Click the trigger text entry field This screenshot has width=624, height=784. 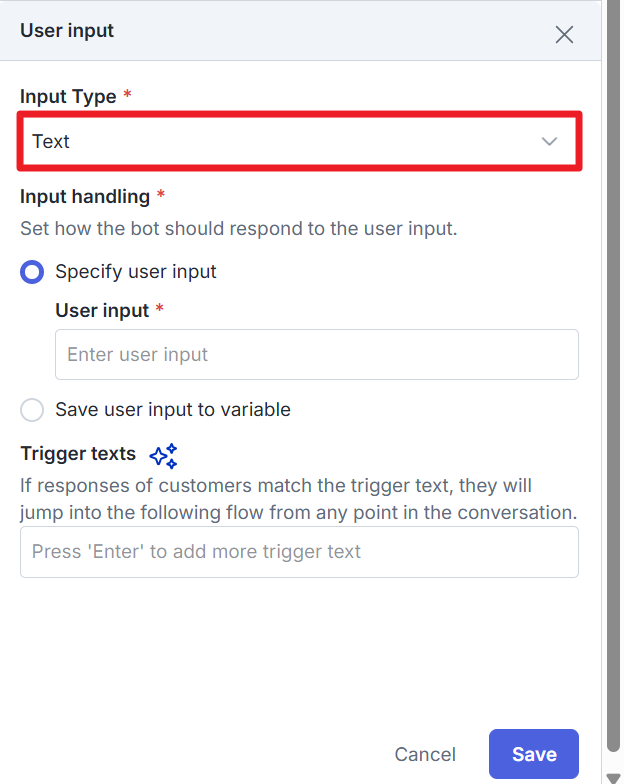click(x=299, y=552)
